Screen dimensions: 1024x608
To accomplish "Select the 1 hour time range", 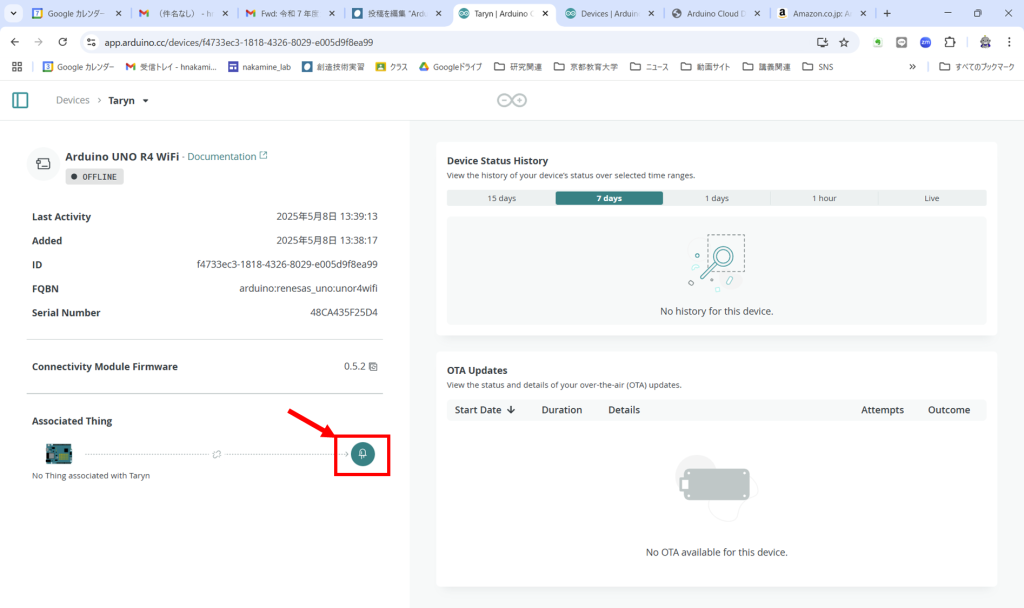I will pyautogui.click(x=824, y=198).
